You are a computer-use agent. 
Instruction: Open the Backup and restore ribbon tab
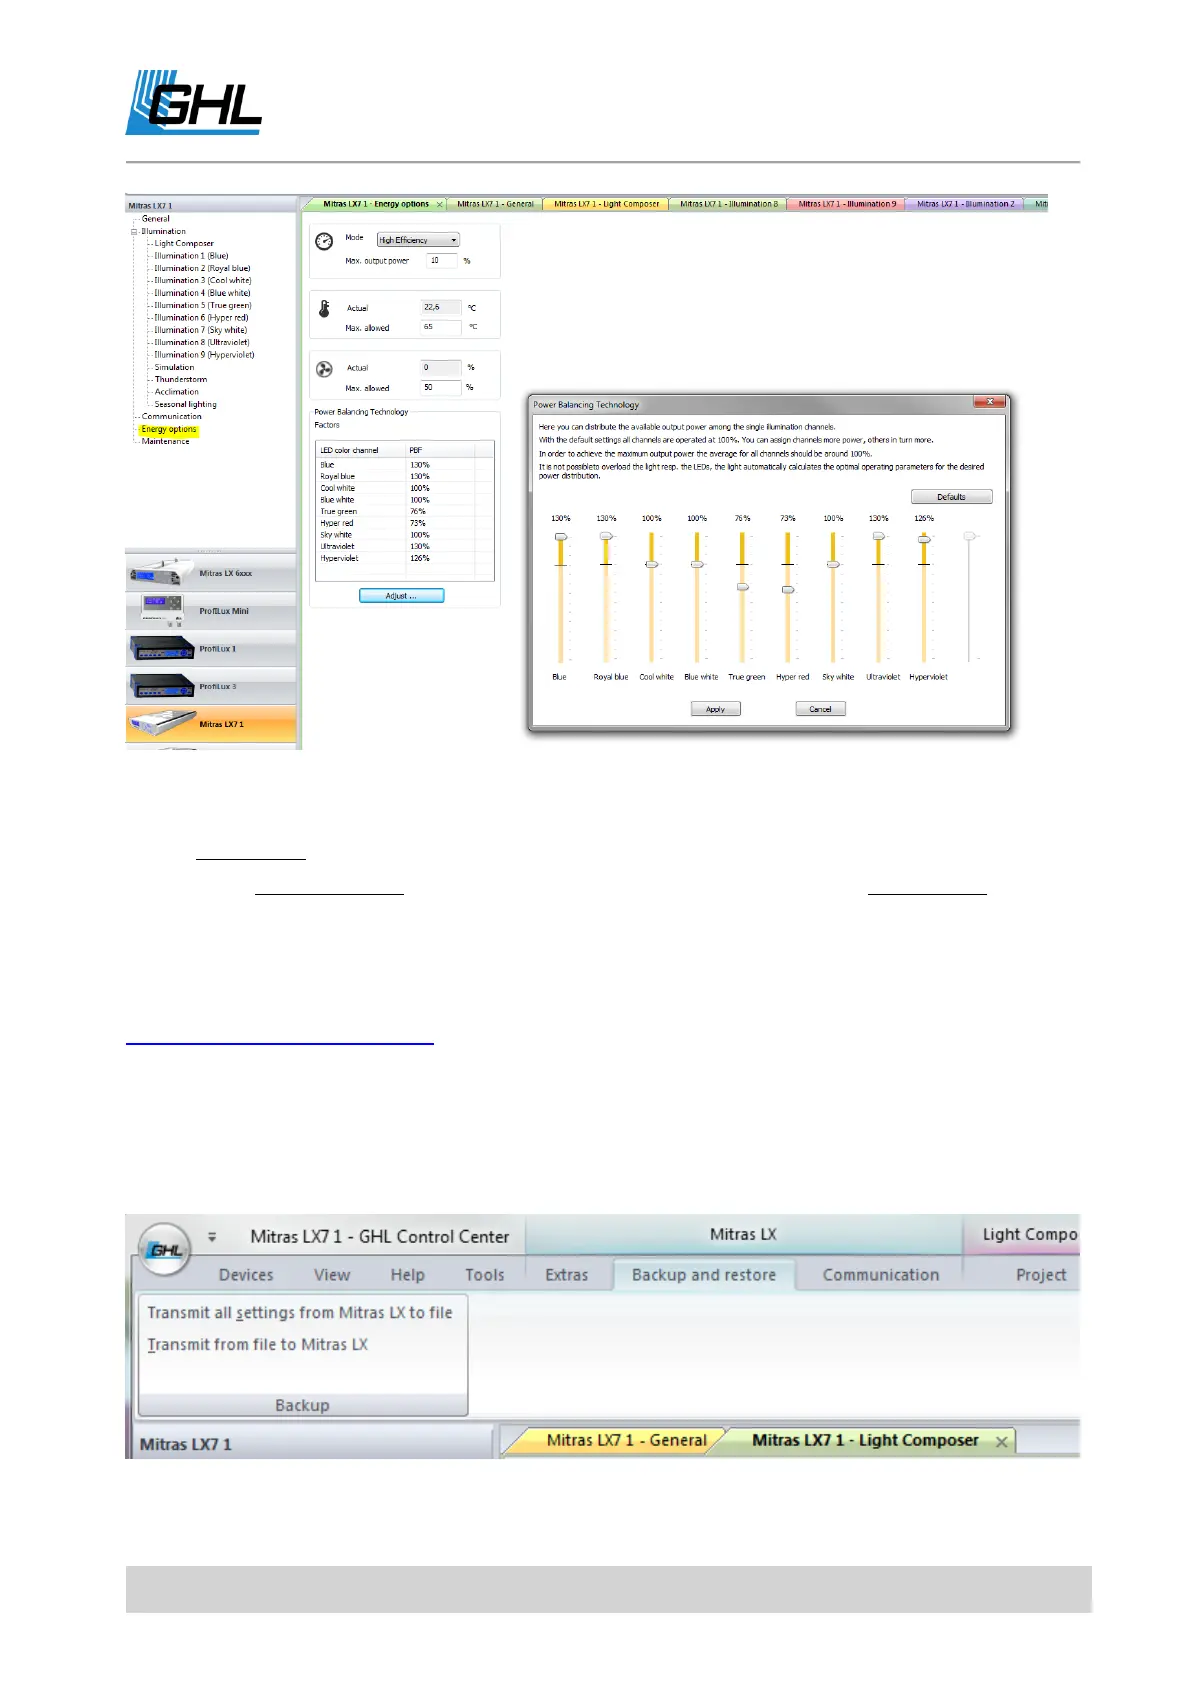(x=704, y=1275)
